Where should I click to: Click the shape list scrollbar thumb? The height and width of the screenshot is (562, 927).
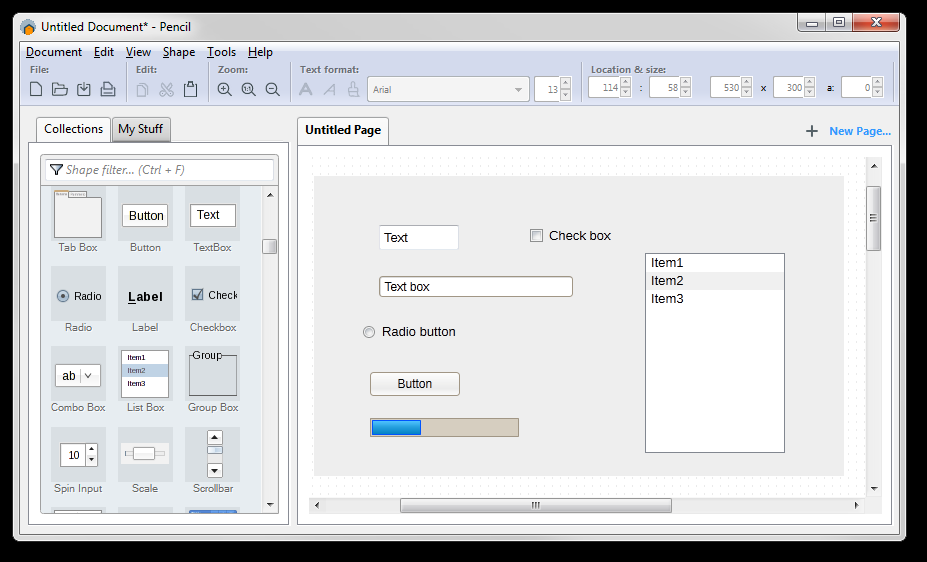point(270,246)
